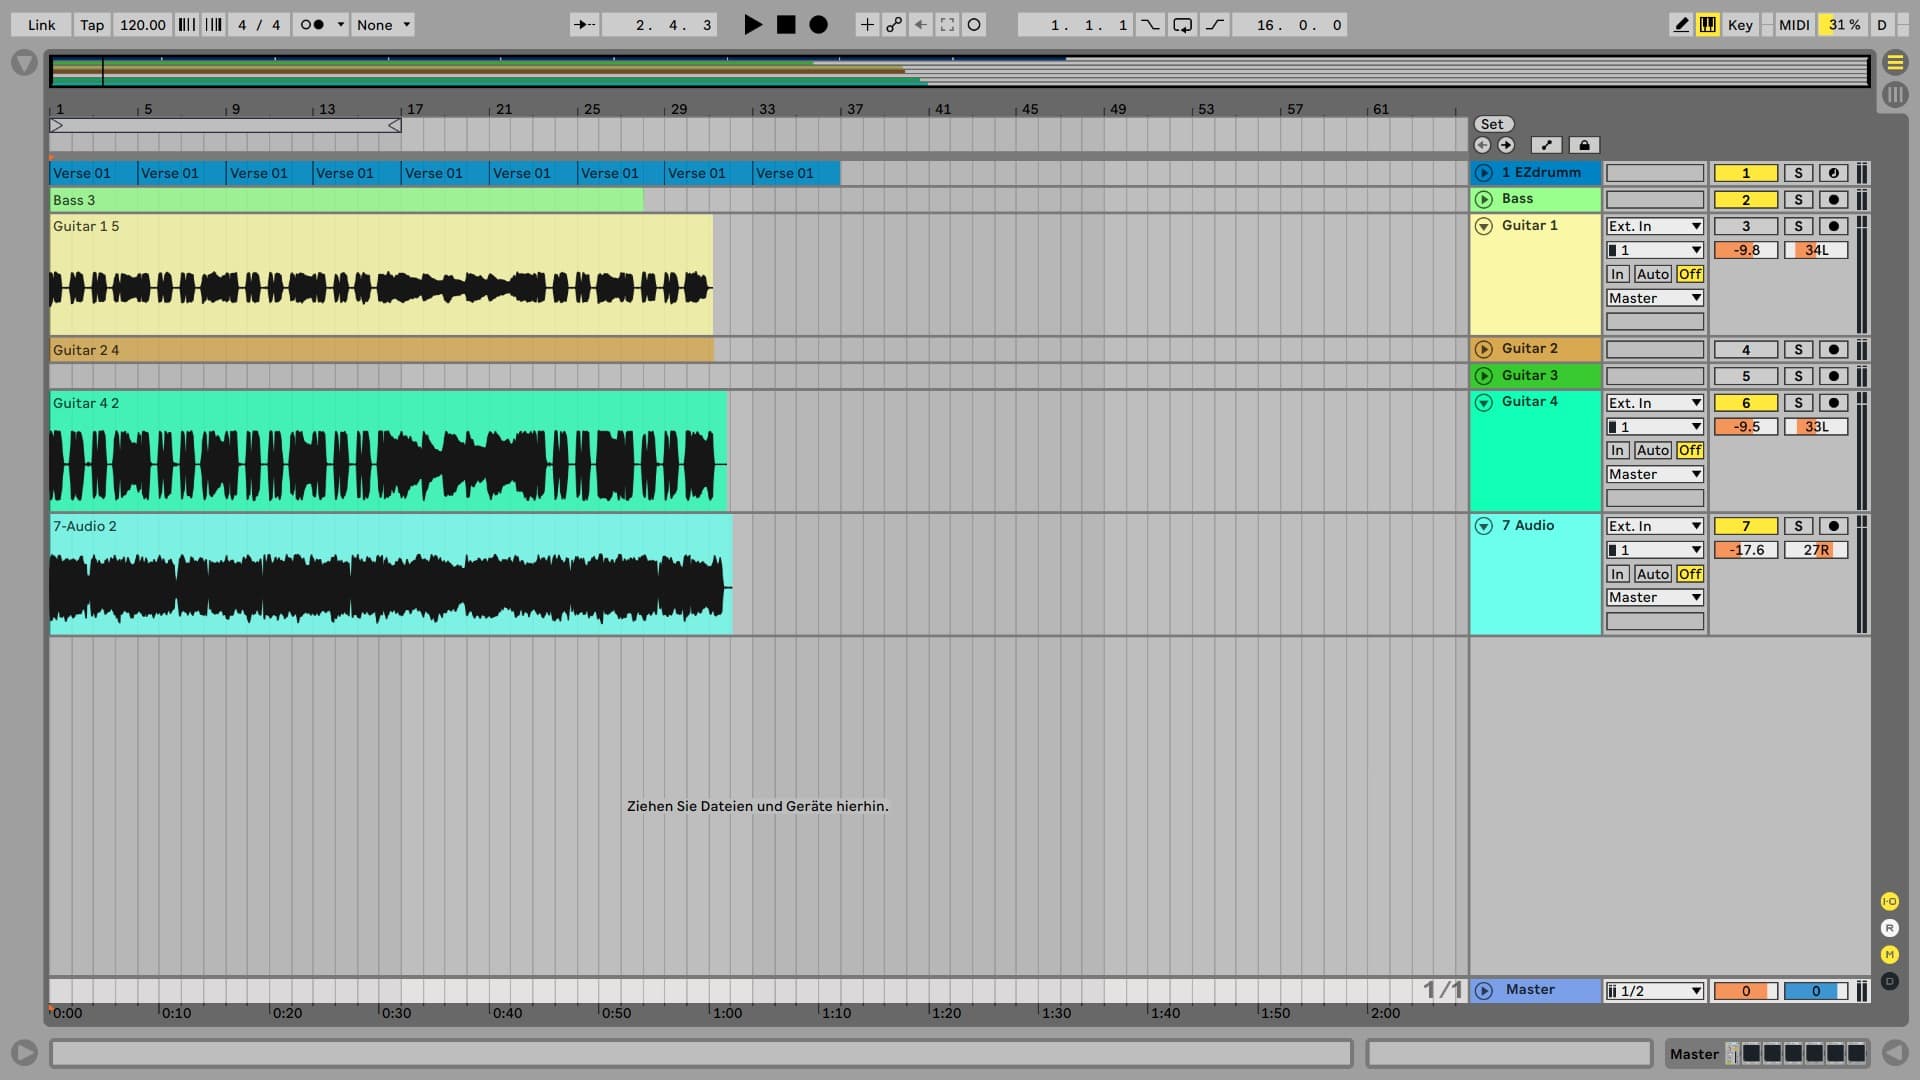Viewport: 1920px width, 1080px height.
Task: Solo the Bass track
Action: (x=1798, y=200)
